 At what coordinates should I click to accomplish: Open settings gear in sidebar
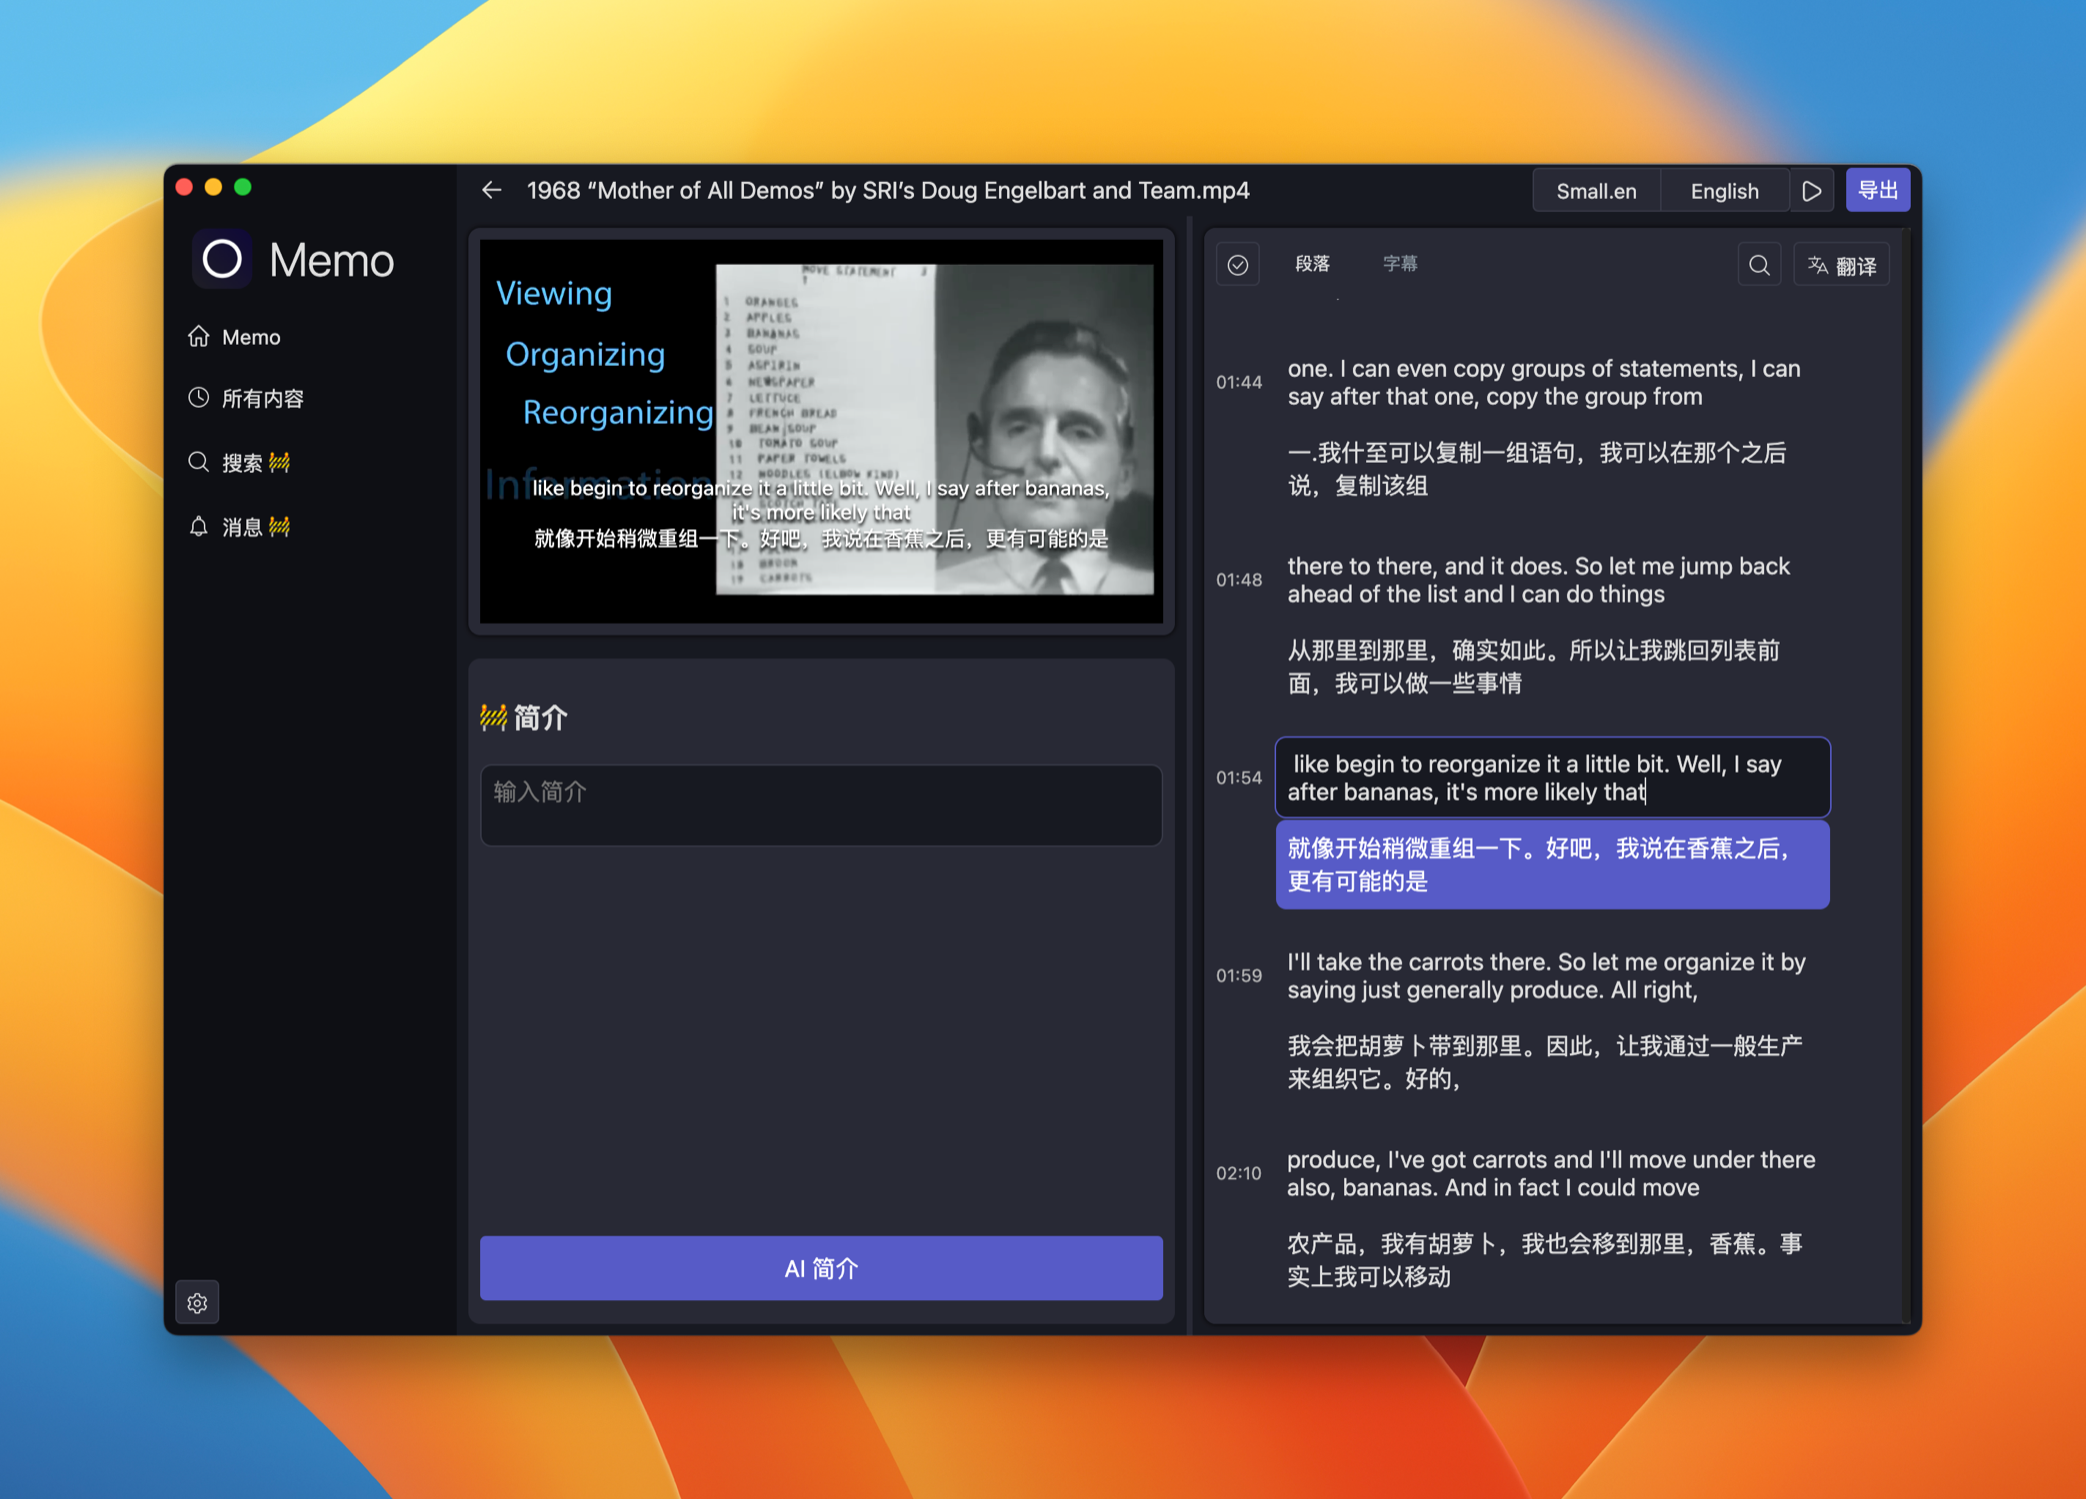[197, 1302]
